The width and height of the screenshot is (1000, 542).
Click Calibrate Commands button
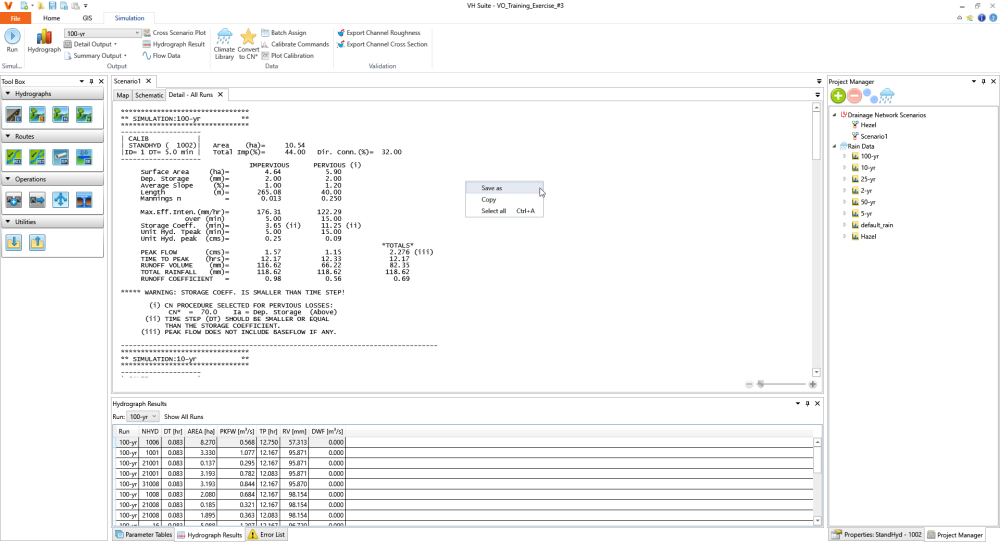coord(295,44)
